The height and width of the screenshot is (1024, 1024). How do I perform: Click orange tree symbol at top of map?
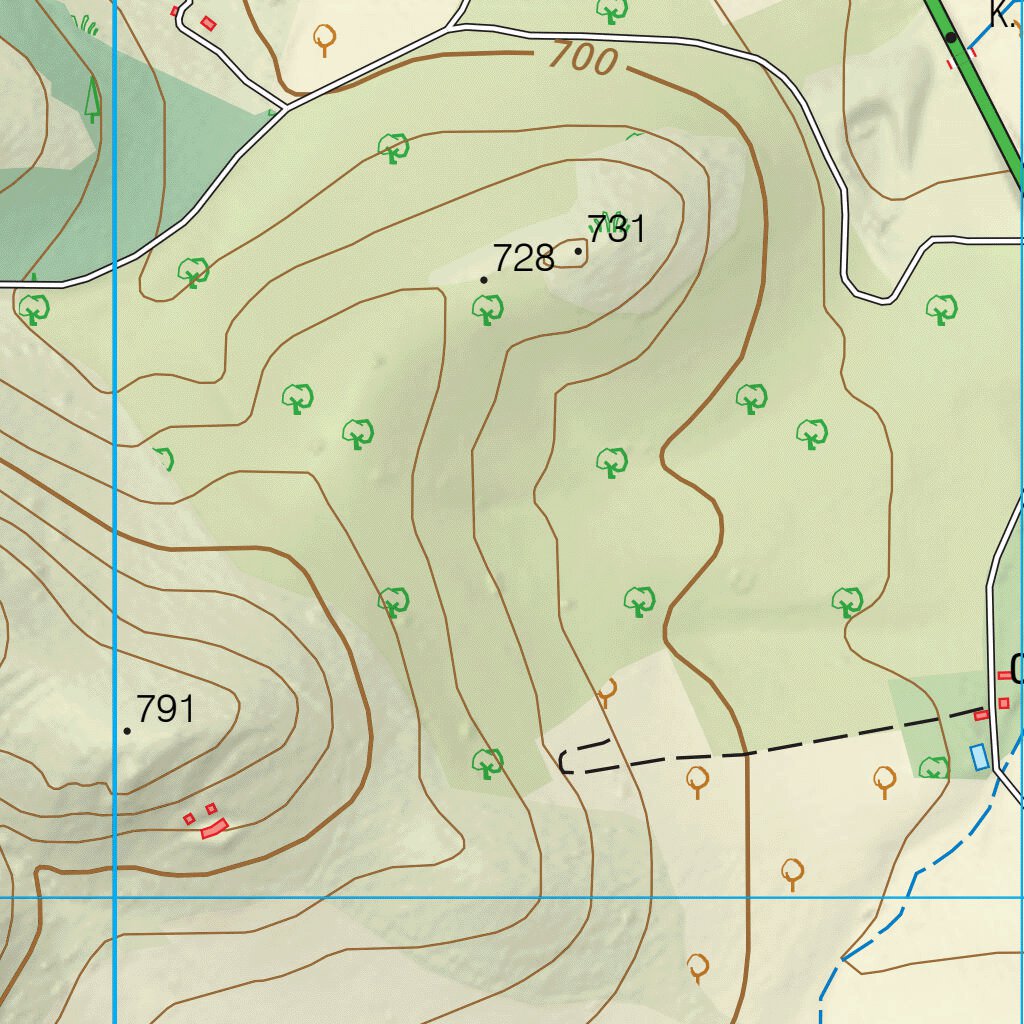[x=323, y=39]
